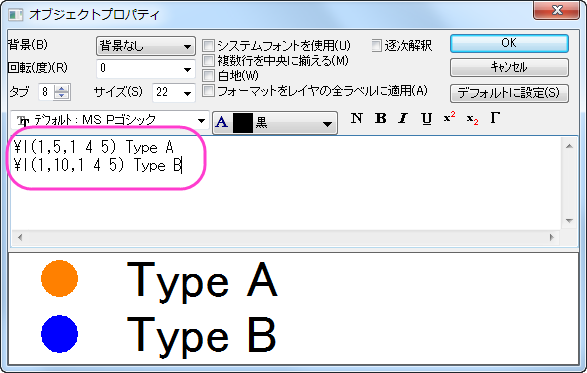587x373 pixels.
Task: Open the 黒 color dropdown
Action: (327, 123)
